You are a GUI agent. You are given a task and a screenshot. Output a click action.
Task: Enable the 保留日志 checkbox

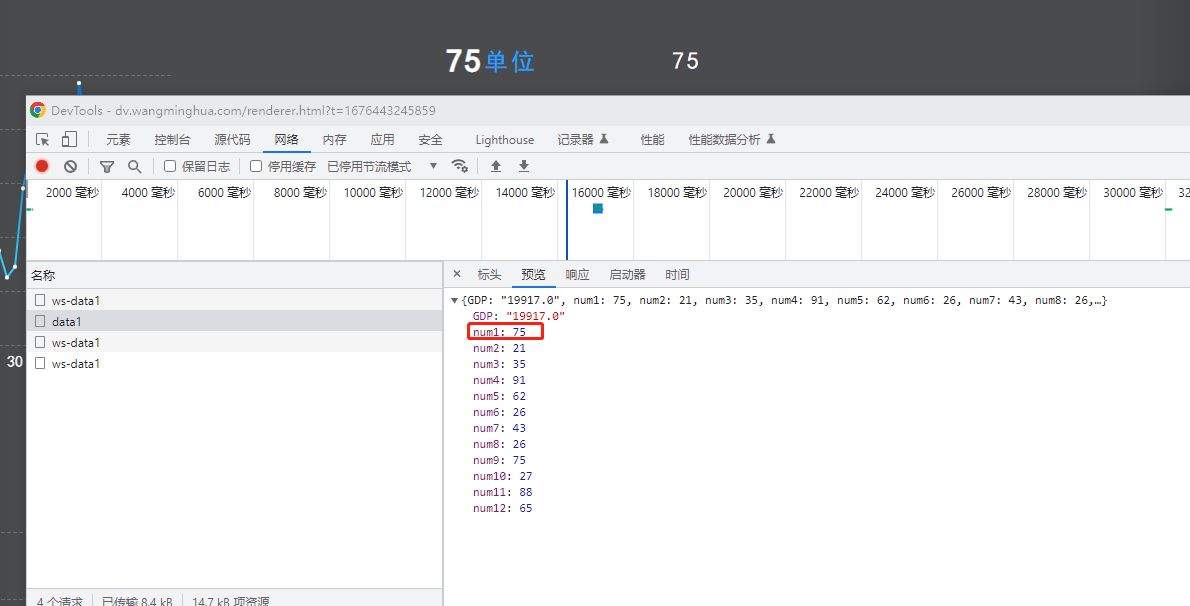pos(168,166)
